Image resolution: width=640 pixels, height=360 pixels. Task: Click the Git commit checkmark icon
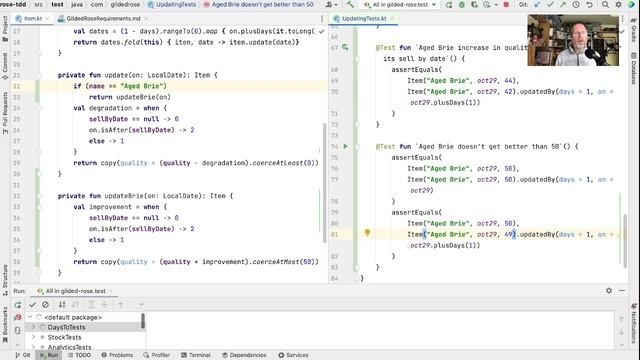(x=550, y=4)
